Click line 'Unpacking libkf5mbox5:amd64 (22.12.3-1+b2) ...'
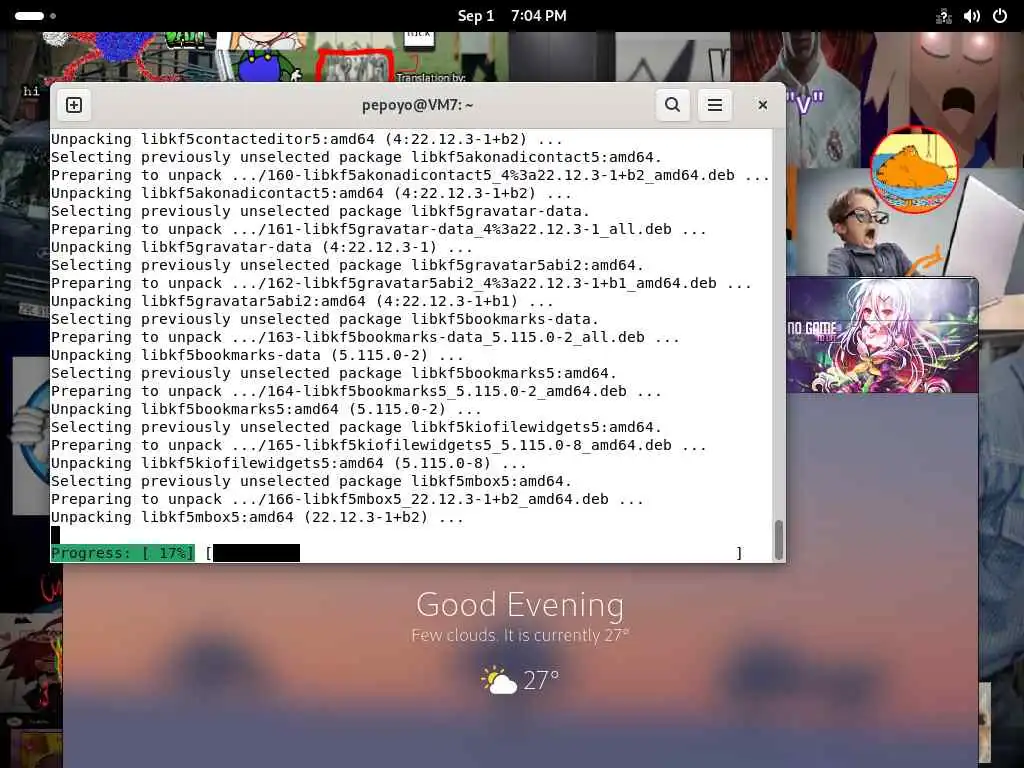Image resolution: width=1024 pixels, height=768 pixels. point(257,517)
